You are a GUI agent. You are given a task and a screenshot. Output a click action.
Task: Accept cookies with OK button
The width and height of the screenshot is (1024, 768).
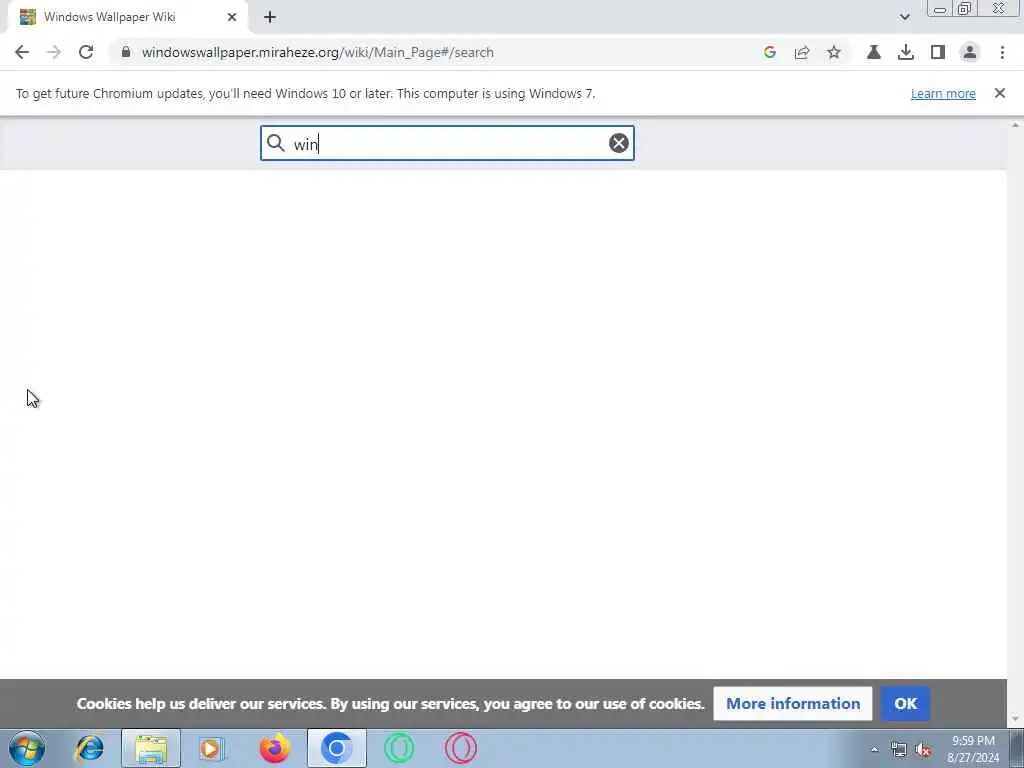905,703
